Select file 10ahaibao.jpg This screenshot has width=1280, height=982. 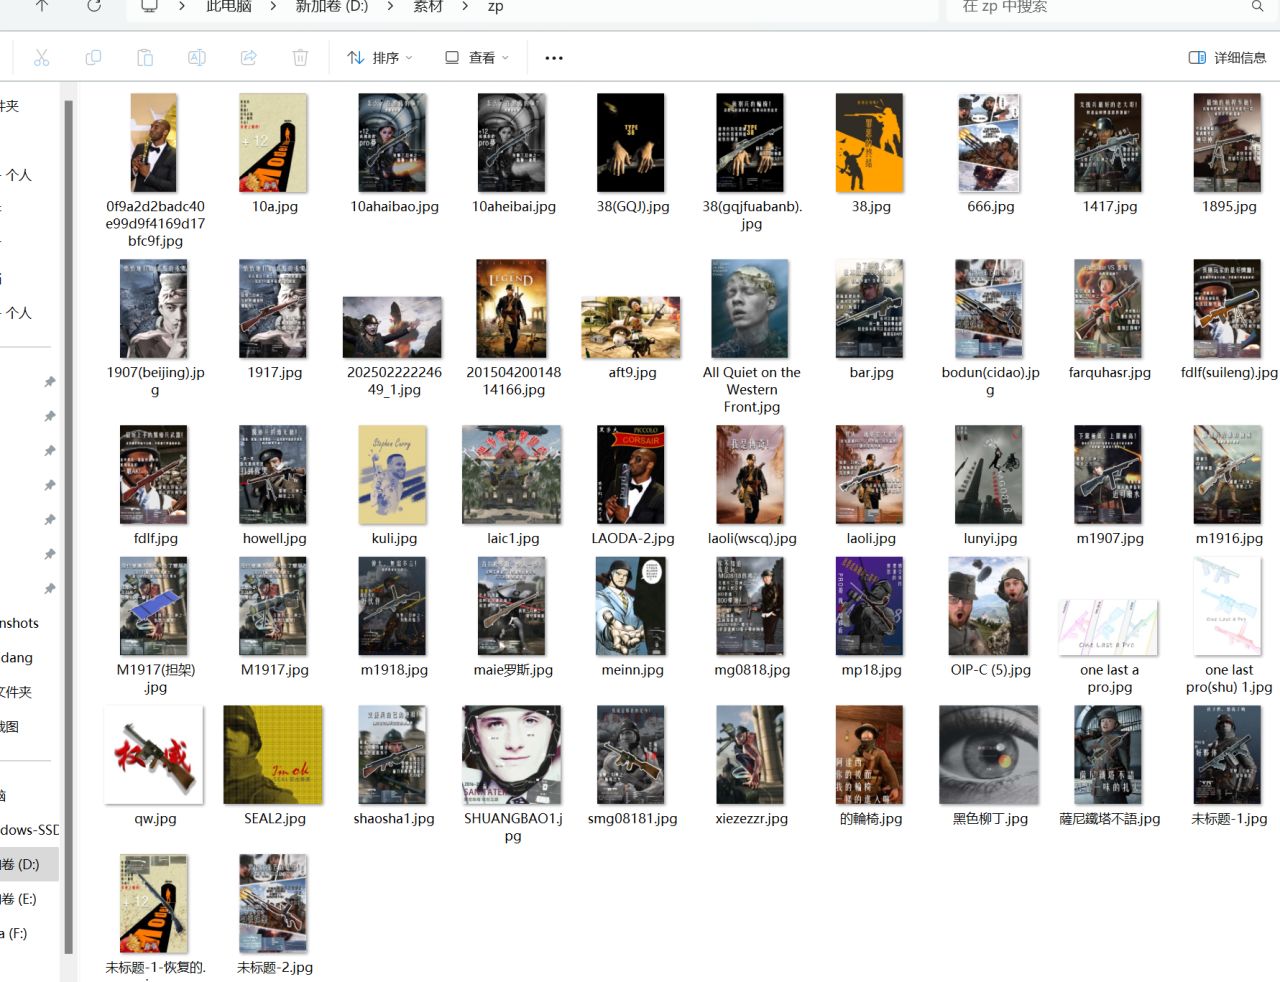pos(394,155)
